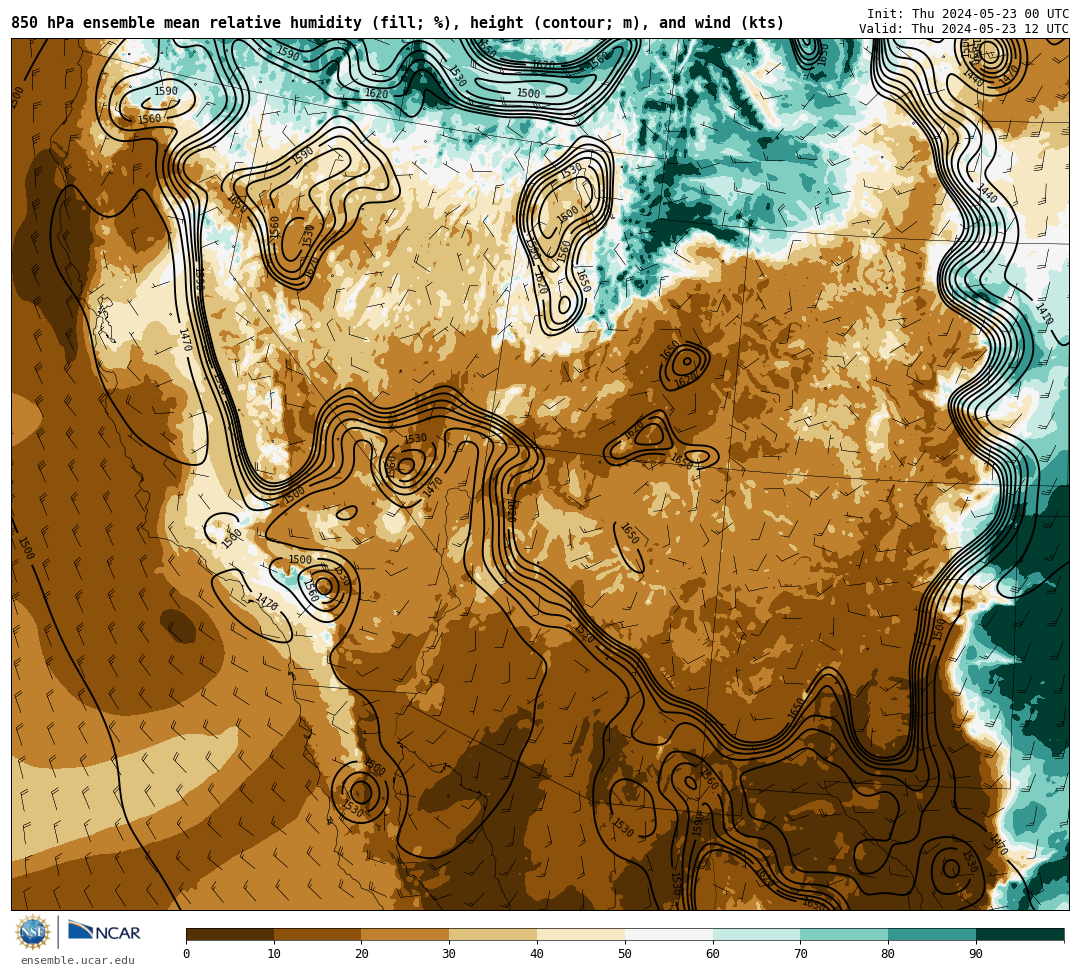The image size is (1080, 973).
Task: Click the colorbar tick label 30
Action: click(450, 954)
